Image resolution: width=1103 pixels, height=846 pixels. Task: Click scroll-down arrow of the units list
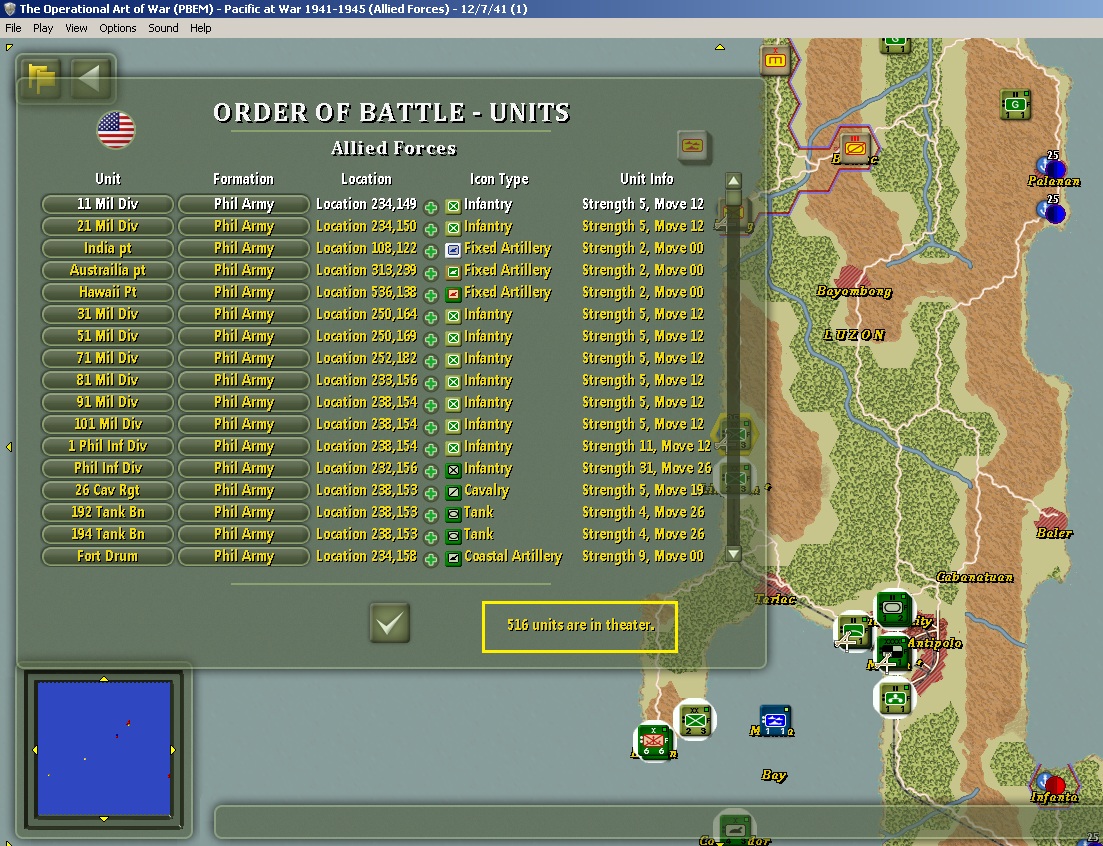(733, 553)
